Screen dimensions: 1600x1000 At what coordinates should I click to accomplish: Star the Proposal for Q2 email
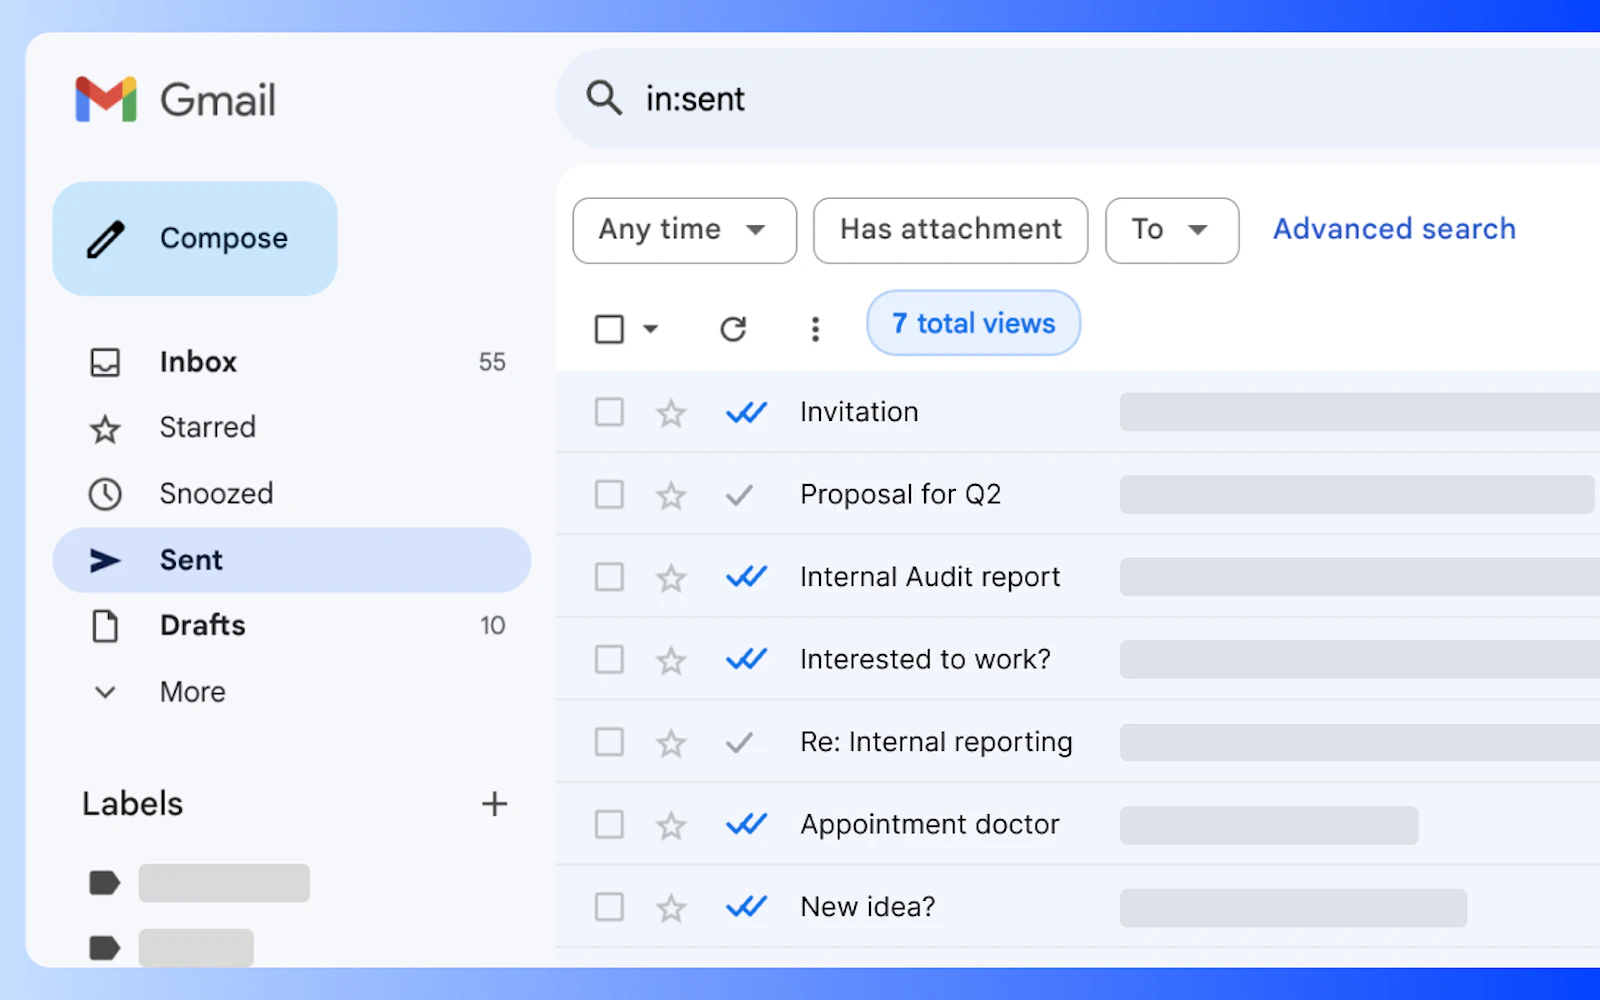(671, 495)
